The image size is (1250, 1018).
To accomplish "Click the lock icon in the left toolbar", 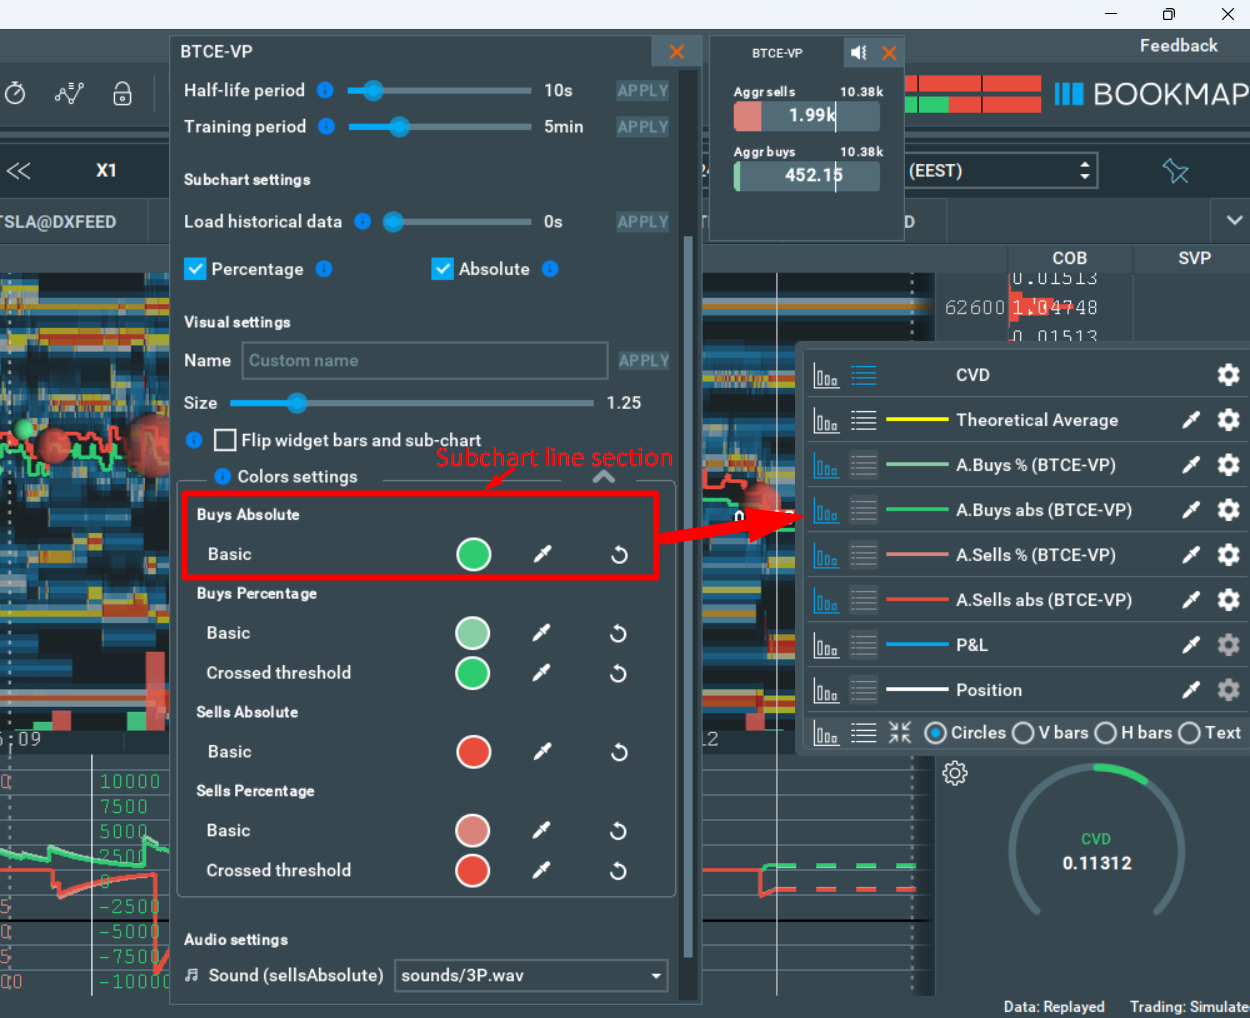I will coord(122,93).
